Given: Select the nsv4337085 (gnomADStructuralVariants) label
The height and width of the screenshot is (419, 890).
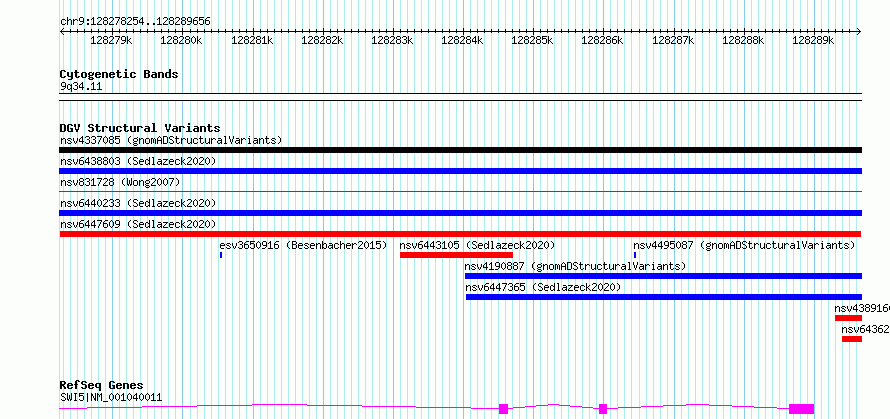Looking at the screenshot, I should tap(171, 140).
